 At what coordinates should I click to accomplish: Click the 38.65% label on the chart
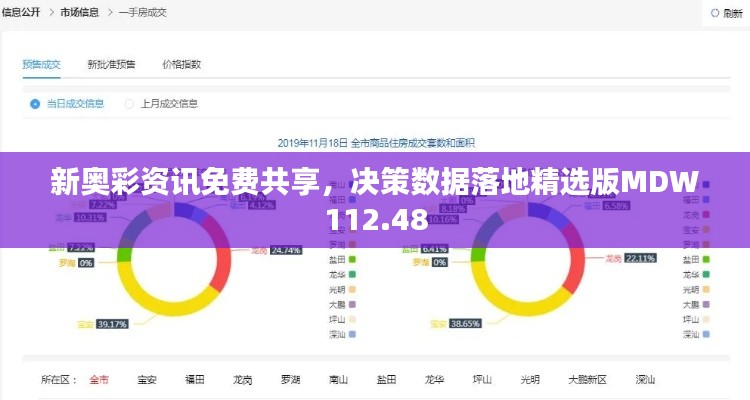pos(464,324)
